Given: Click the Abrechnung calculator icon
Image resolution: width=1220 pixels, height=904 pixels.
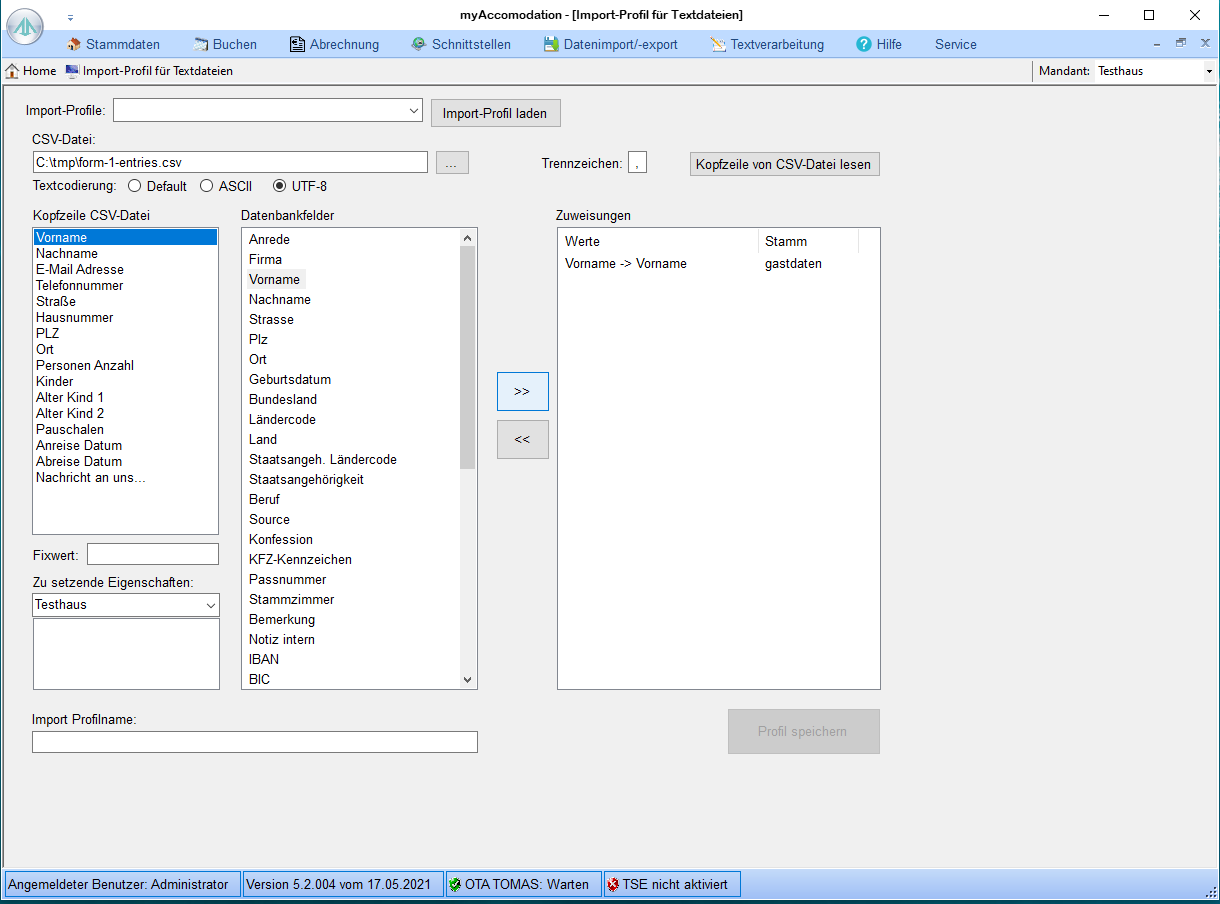Looking at the screenshot, I should pos(297,44).
